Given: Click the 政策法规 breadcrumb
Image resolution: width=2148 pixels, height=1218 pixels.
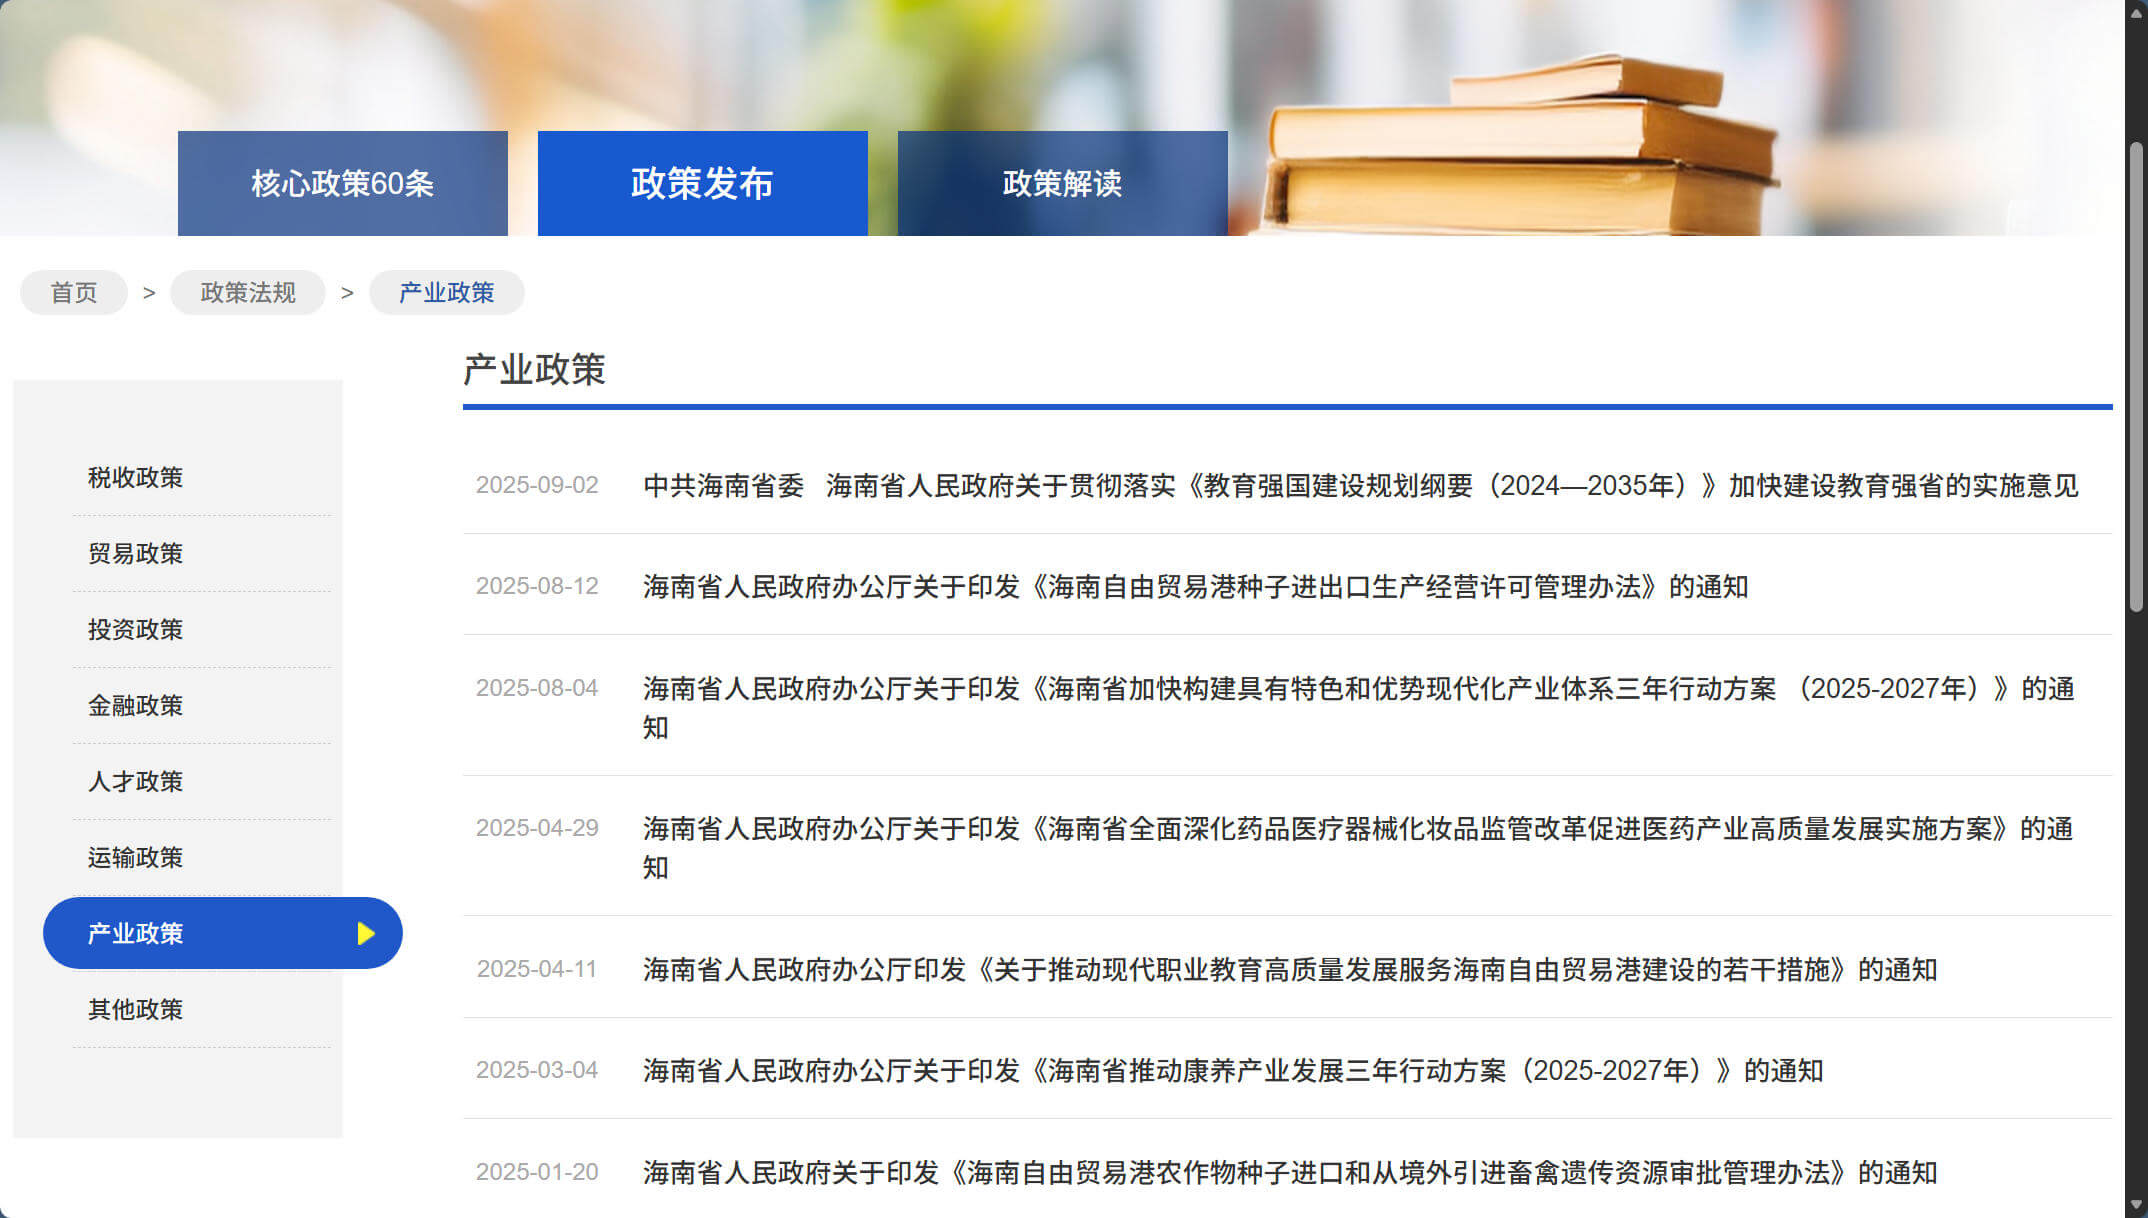Looking at the screenshot, I should click(x=248, y=293).
